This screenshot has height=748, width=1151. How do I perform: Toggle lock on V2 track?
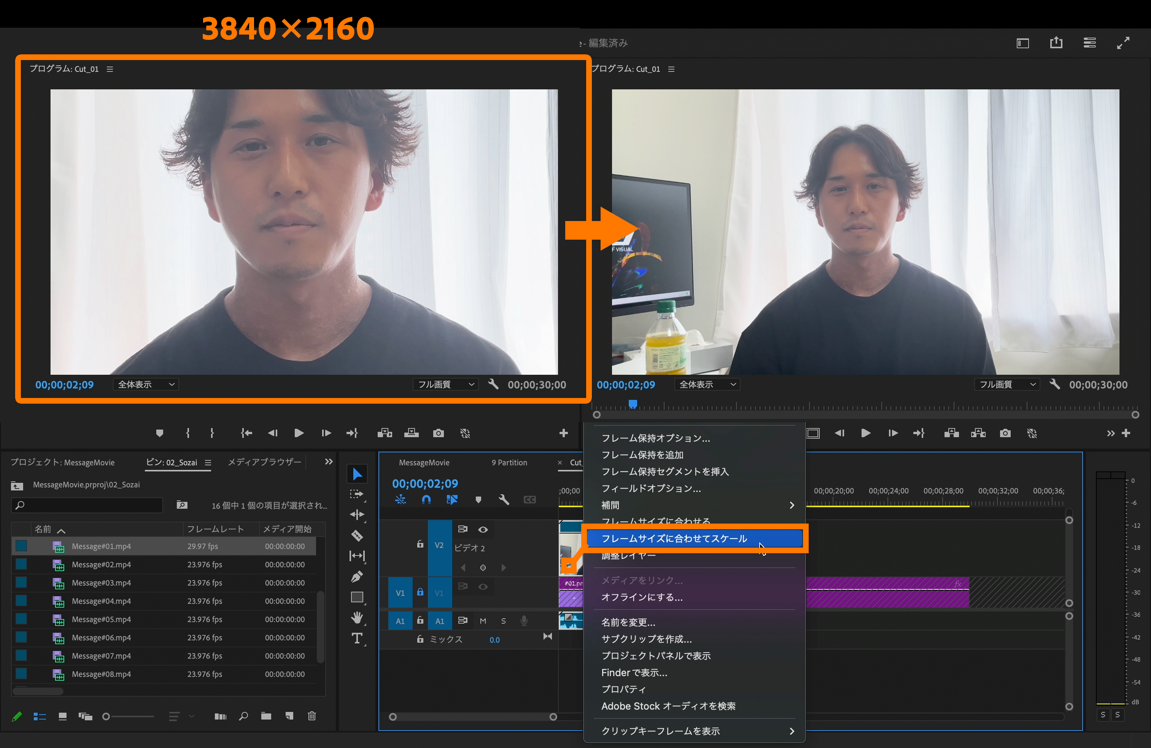tap(420, 545)
